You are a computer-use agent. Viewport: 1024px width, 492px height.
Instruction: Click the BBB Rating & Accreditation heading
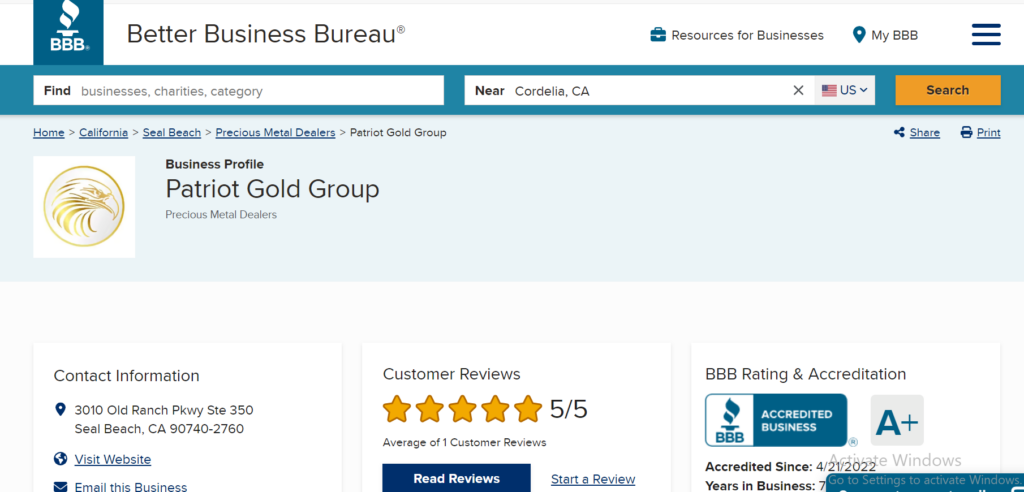pos(806,374)
